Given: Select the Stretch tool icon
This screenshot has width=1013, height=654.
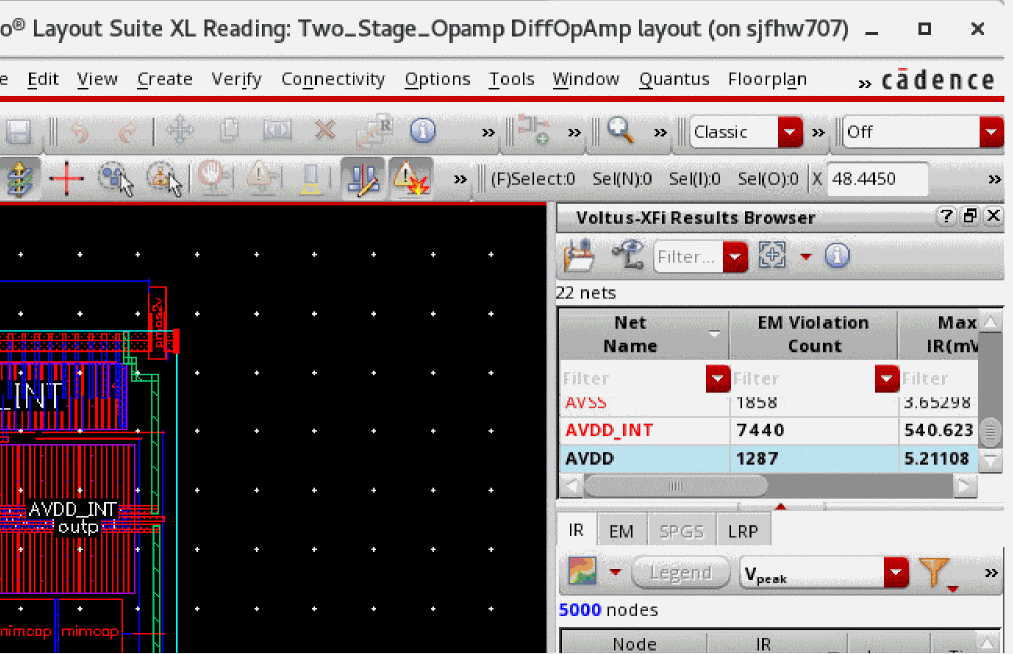Looking at the screenshot, I should click(277, 131).
